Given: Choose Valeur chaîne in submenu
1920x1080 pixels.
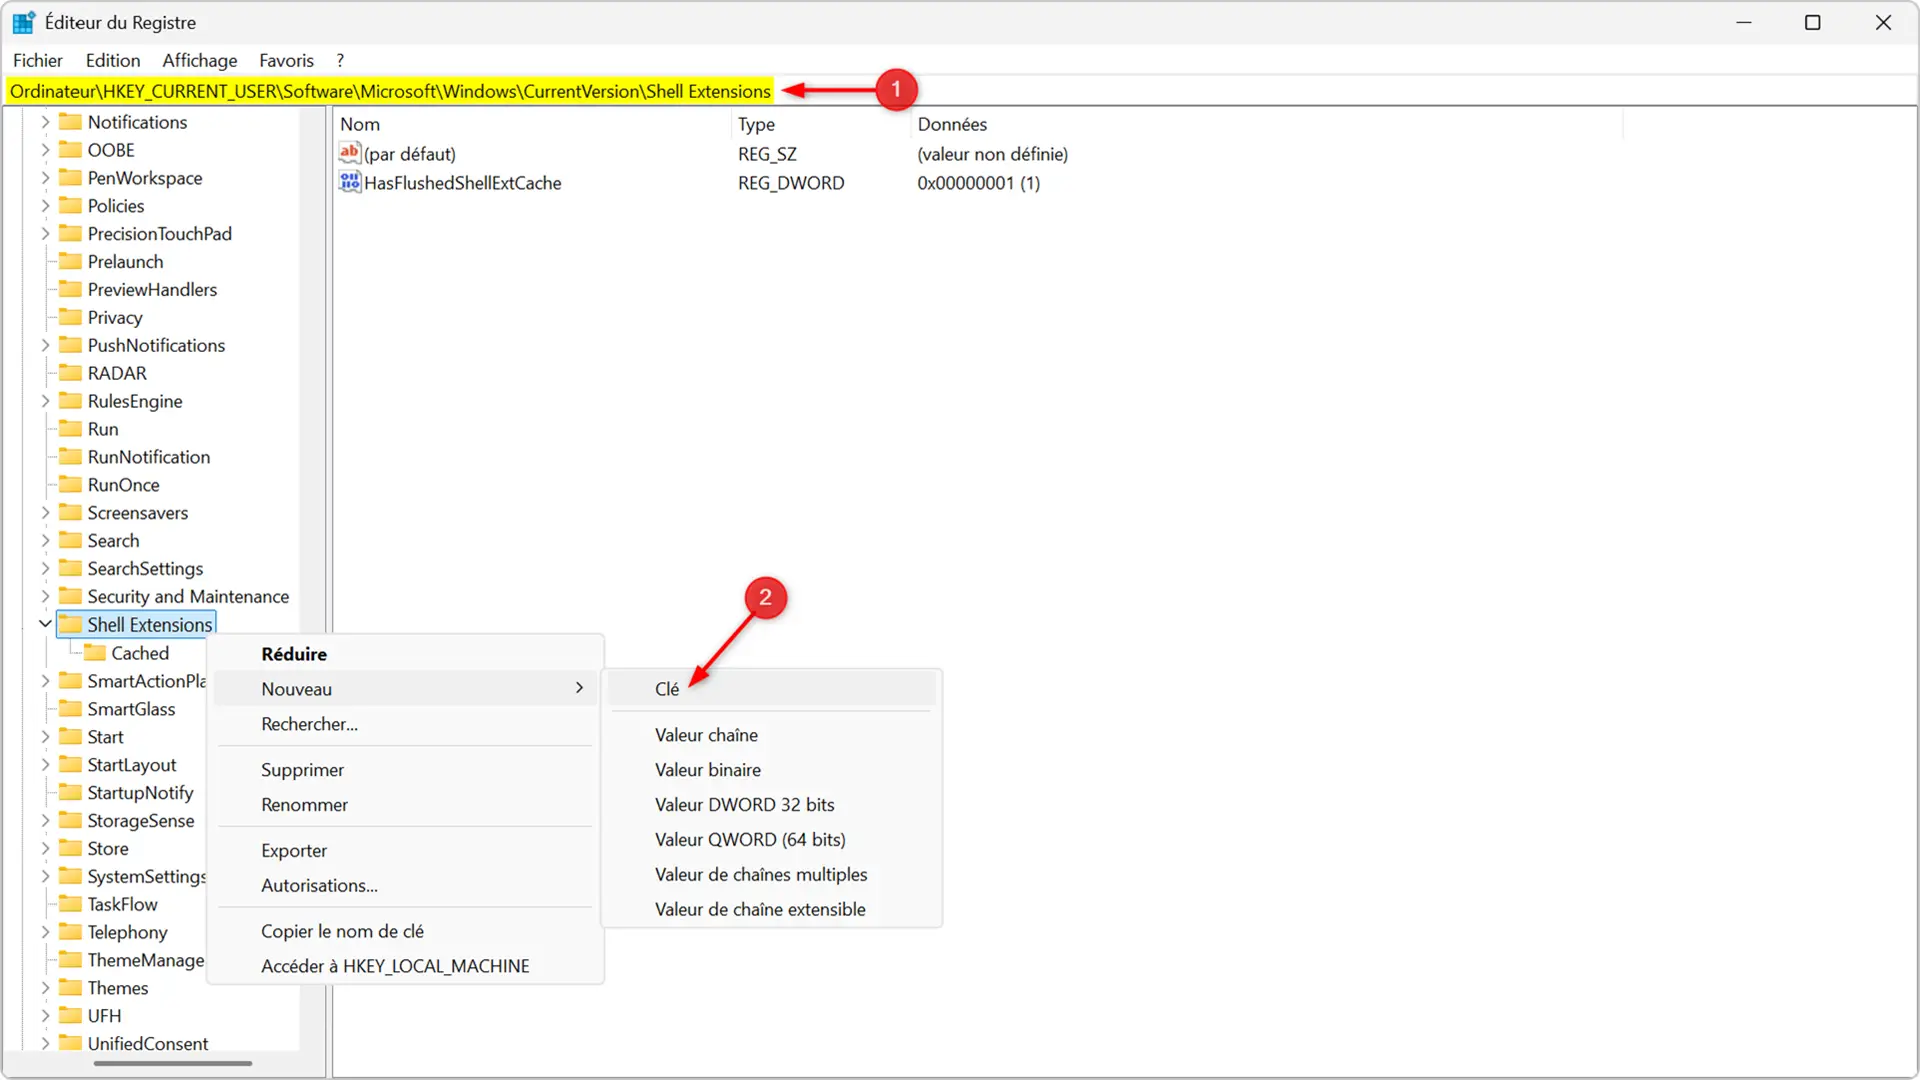Looking at the screenshot, I should [x=774, y=735].
